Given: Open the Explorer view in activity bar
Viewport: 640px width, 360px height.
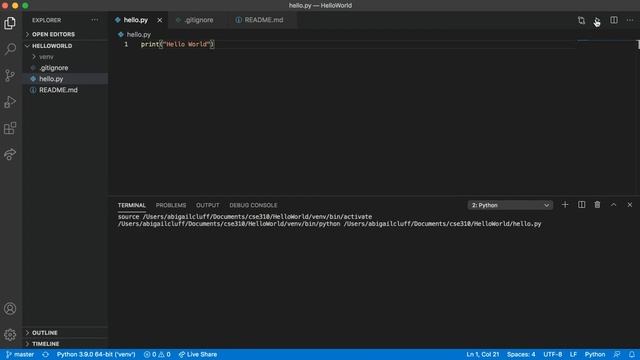Looking at the screenshot, I should pos(10,23).
